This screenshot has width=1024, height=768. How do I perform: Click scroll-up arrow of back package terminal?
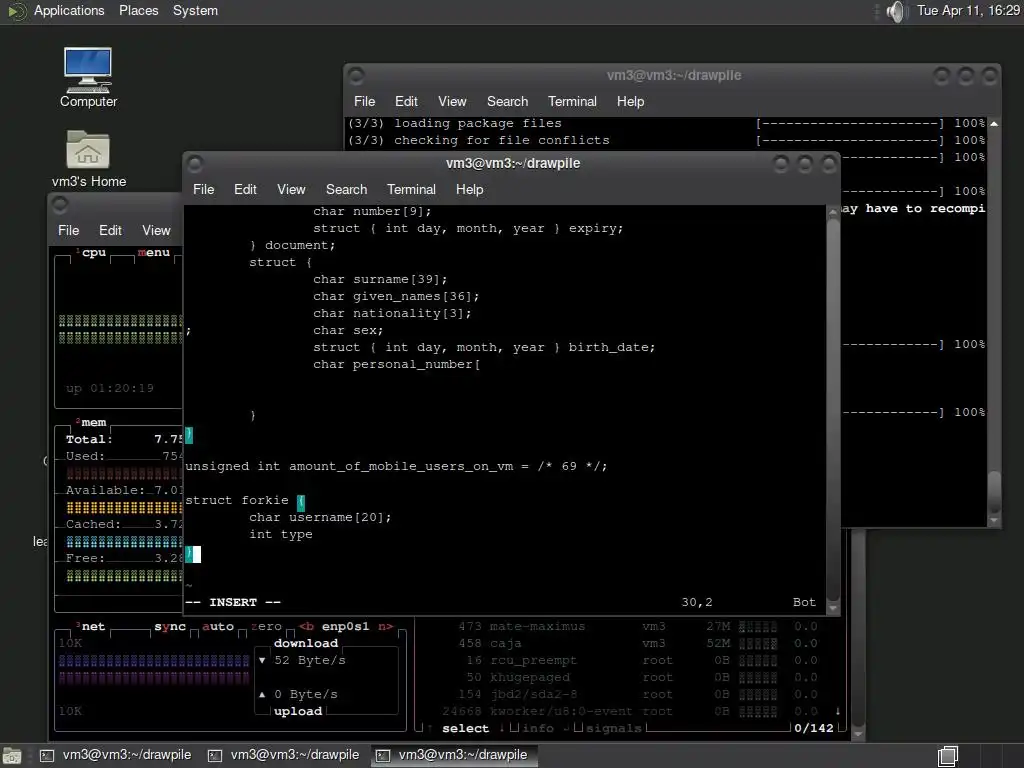[994, 123]
